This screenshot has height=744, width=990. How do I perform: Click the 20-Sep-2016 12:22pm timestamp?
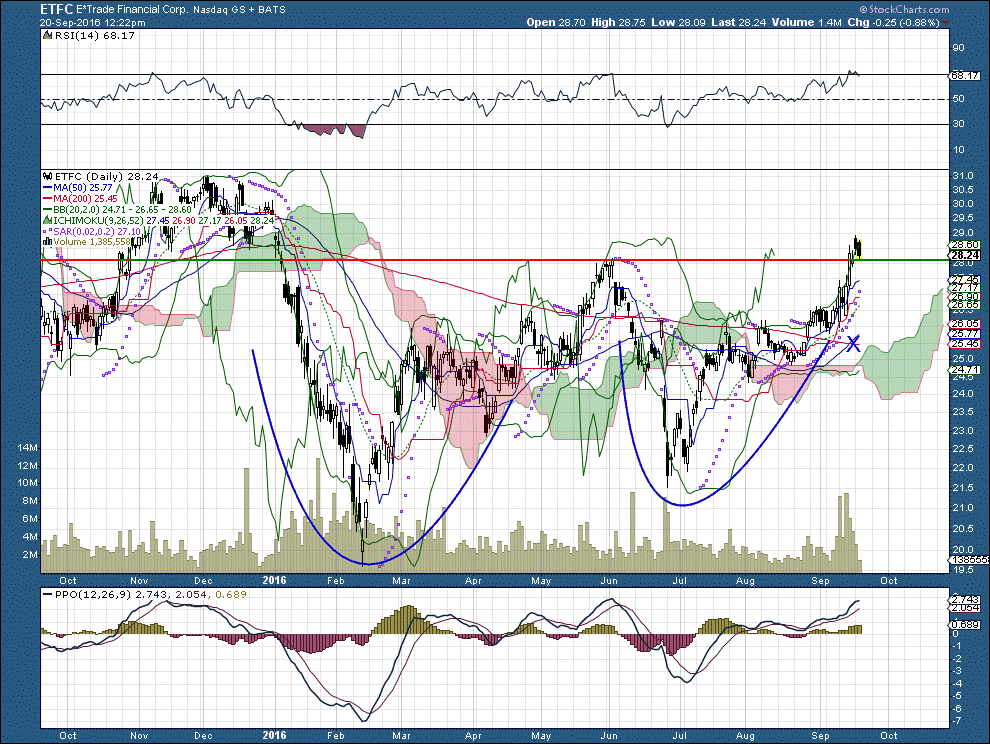(x=92, y=22)
